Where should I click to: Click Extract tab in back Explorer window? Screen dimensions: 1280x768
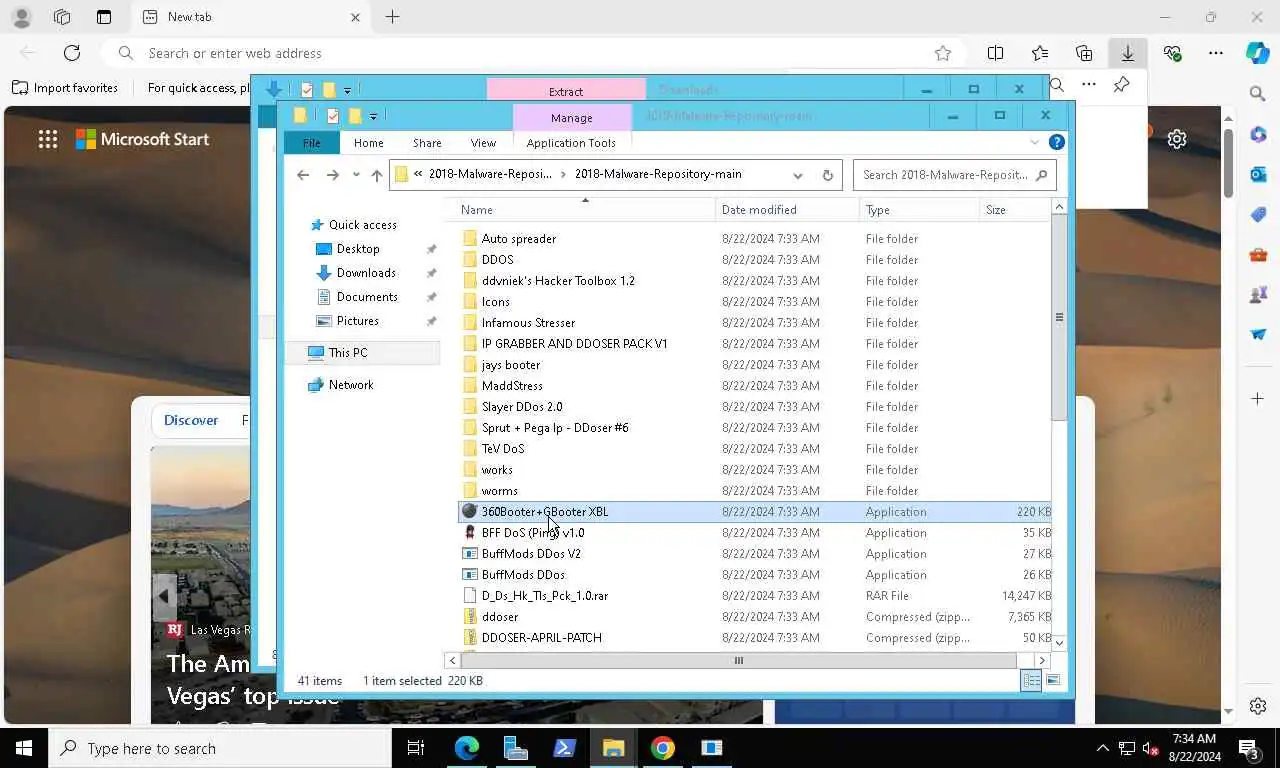pyautogui.click(x=566, y=91)
